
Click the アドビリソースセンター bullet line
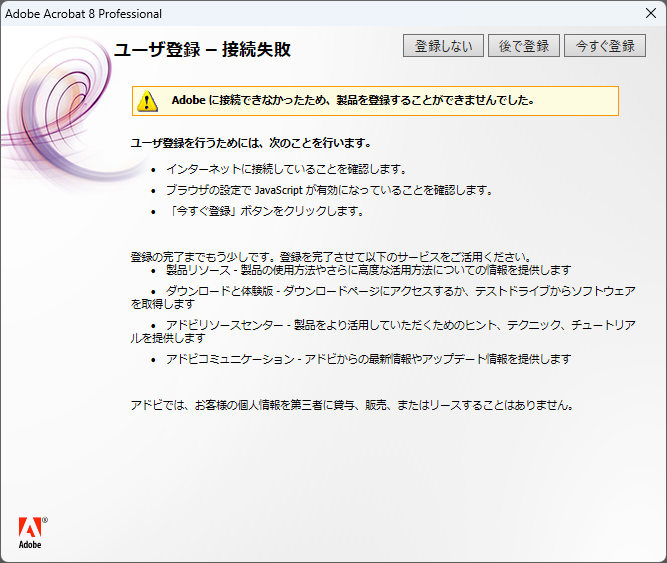click(x=383, y=331)
